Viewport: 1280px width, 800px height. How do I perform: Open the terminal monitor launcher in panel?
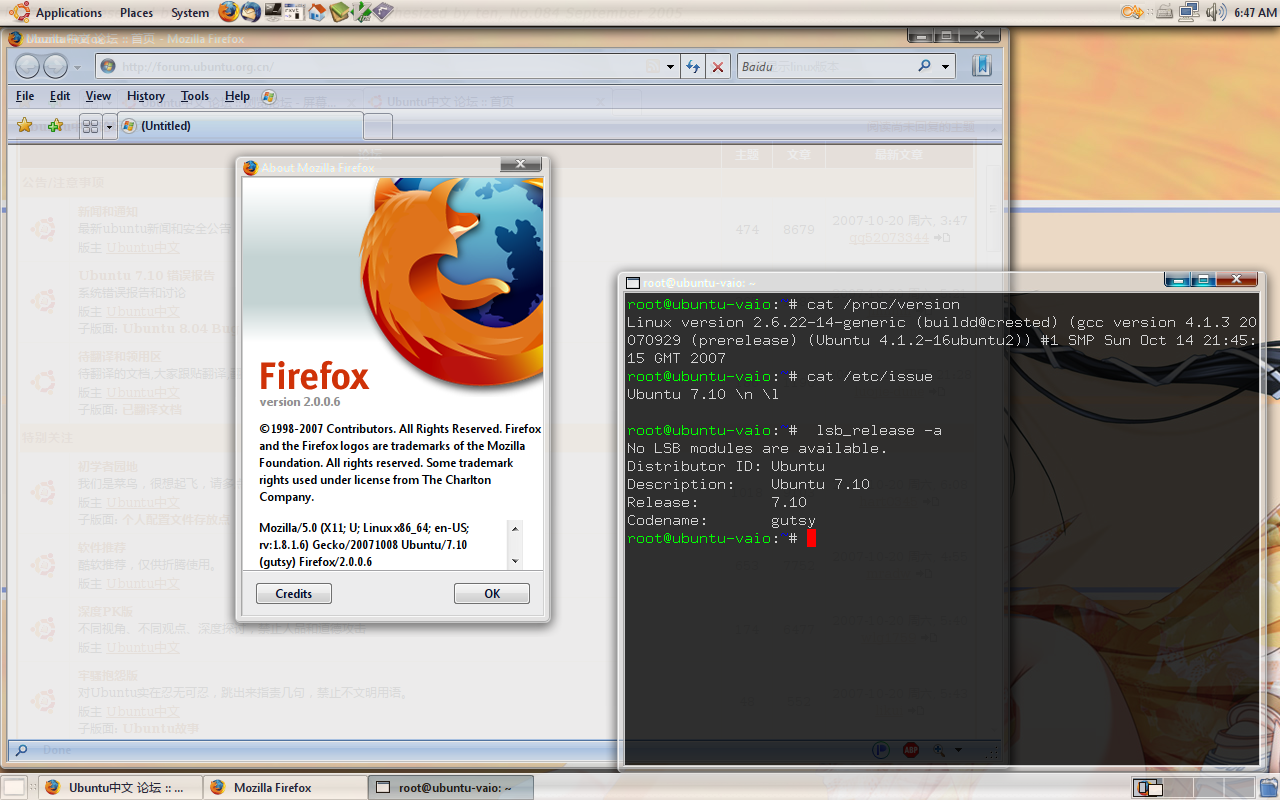[273, 12]
